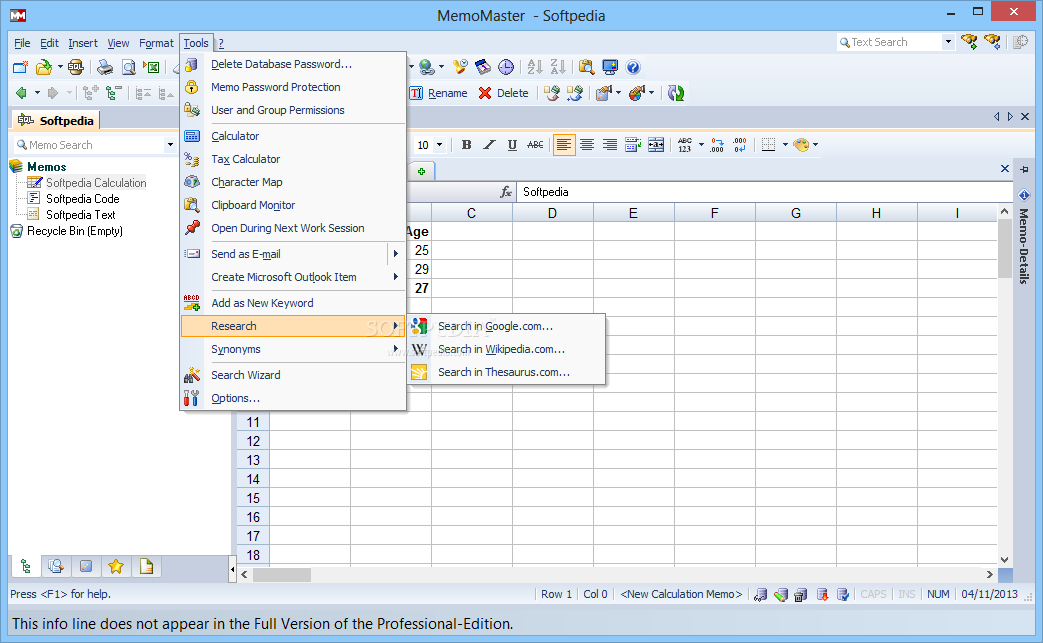Click the ABC 123 number format icon
This screenshot has height=643, width=1043.
tap(684, 145)
